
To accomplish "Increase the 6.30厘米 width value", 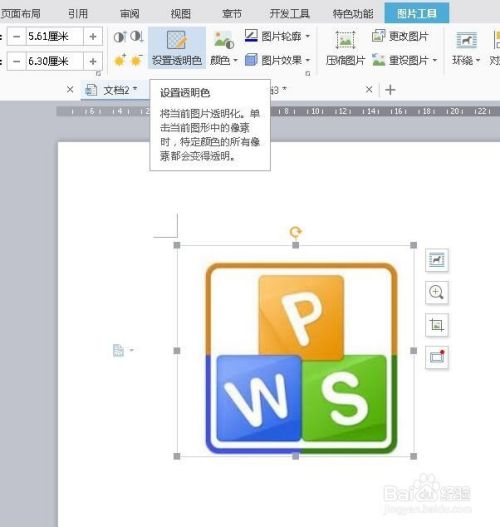I will [93, 62].
